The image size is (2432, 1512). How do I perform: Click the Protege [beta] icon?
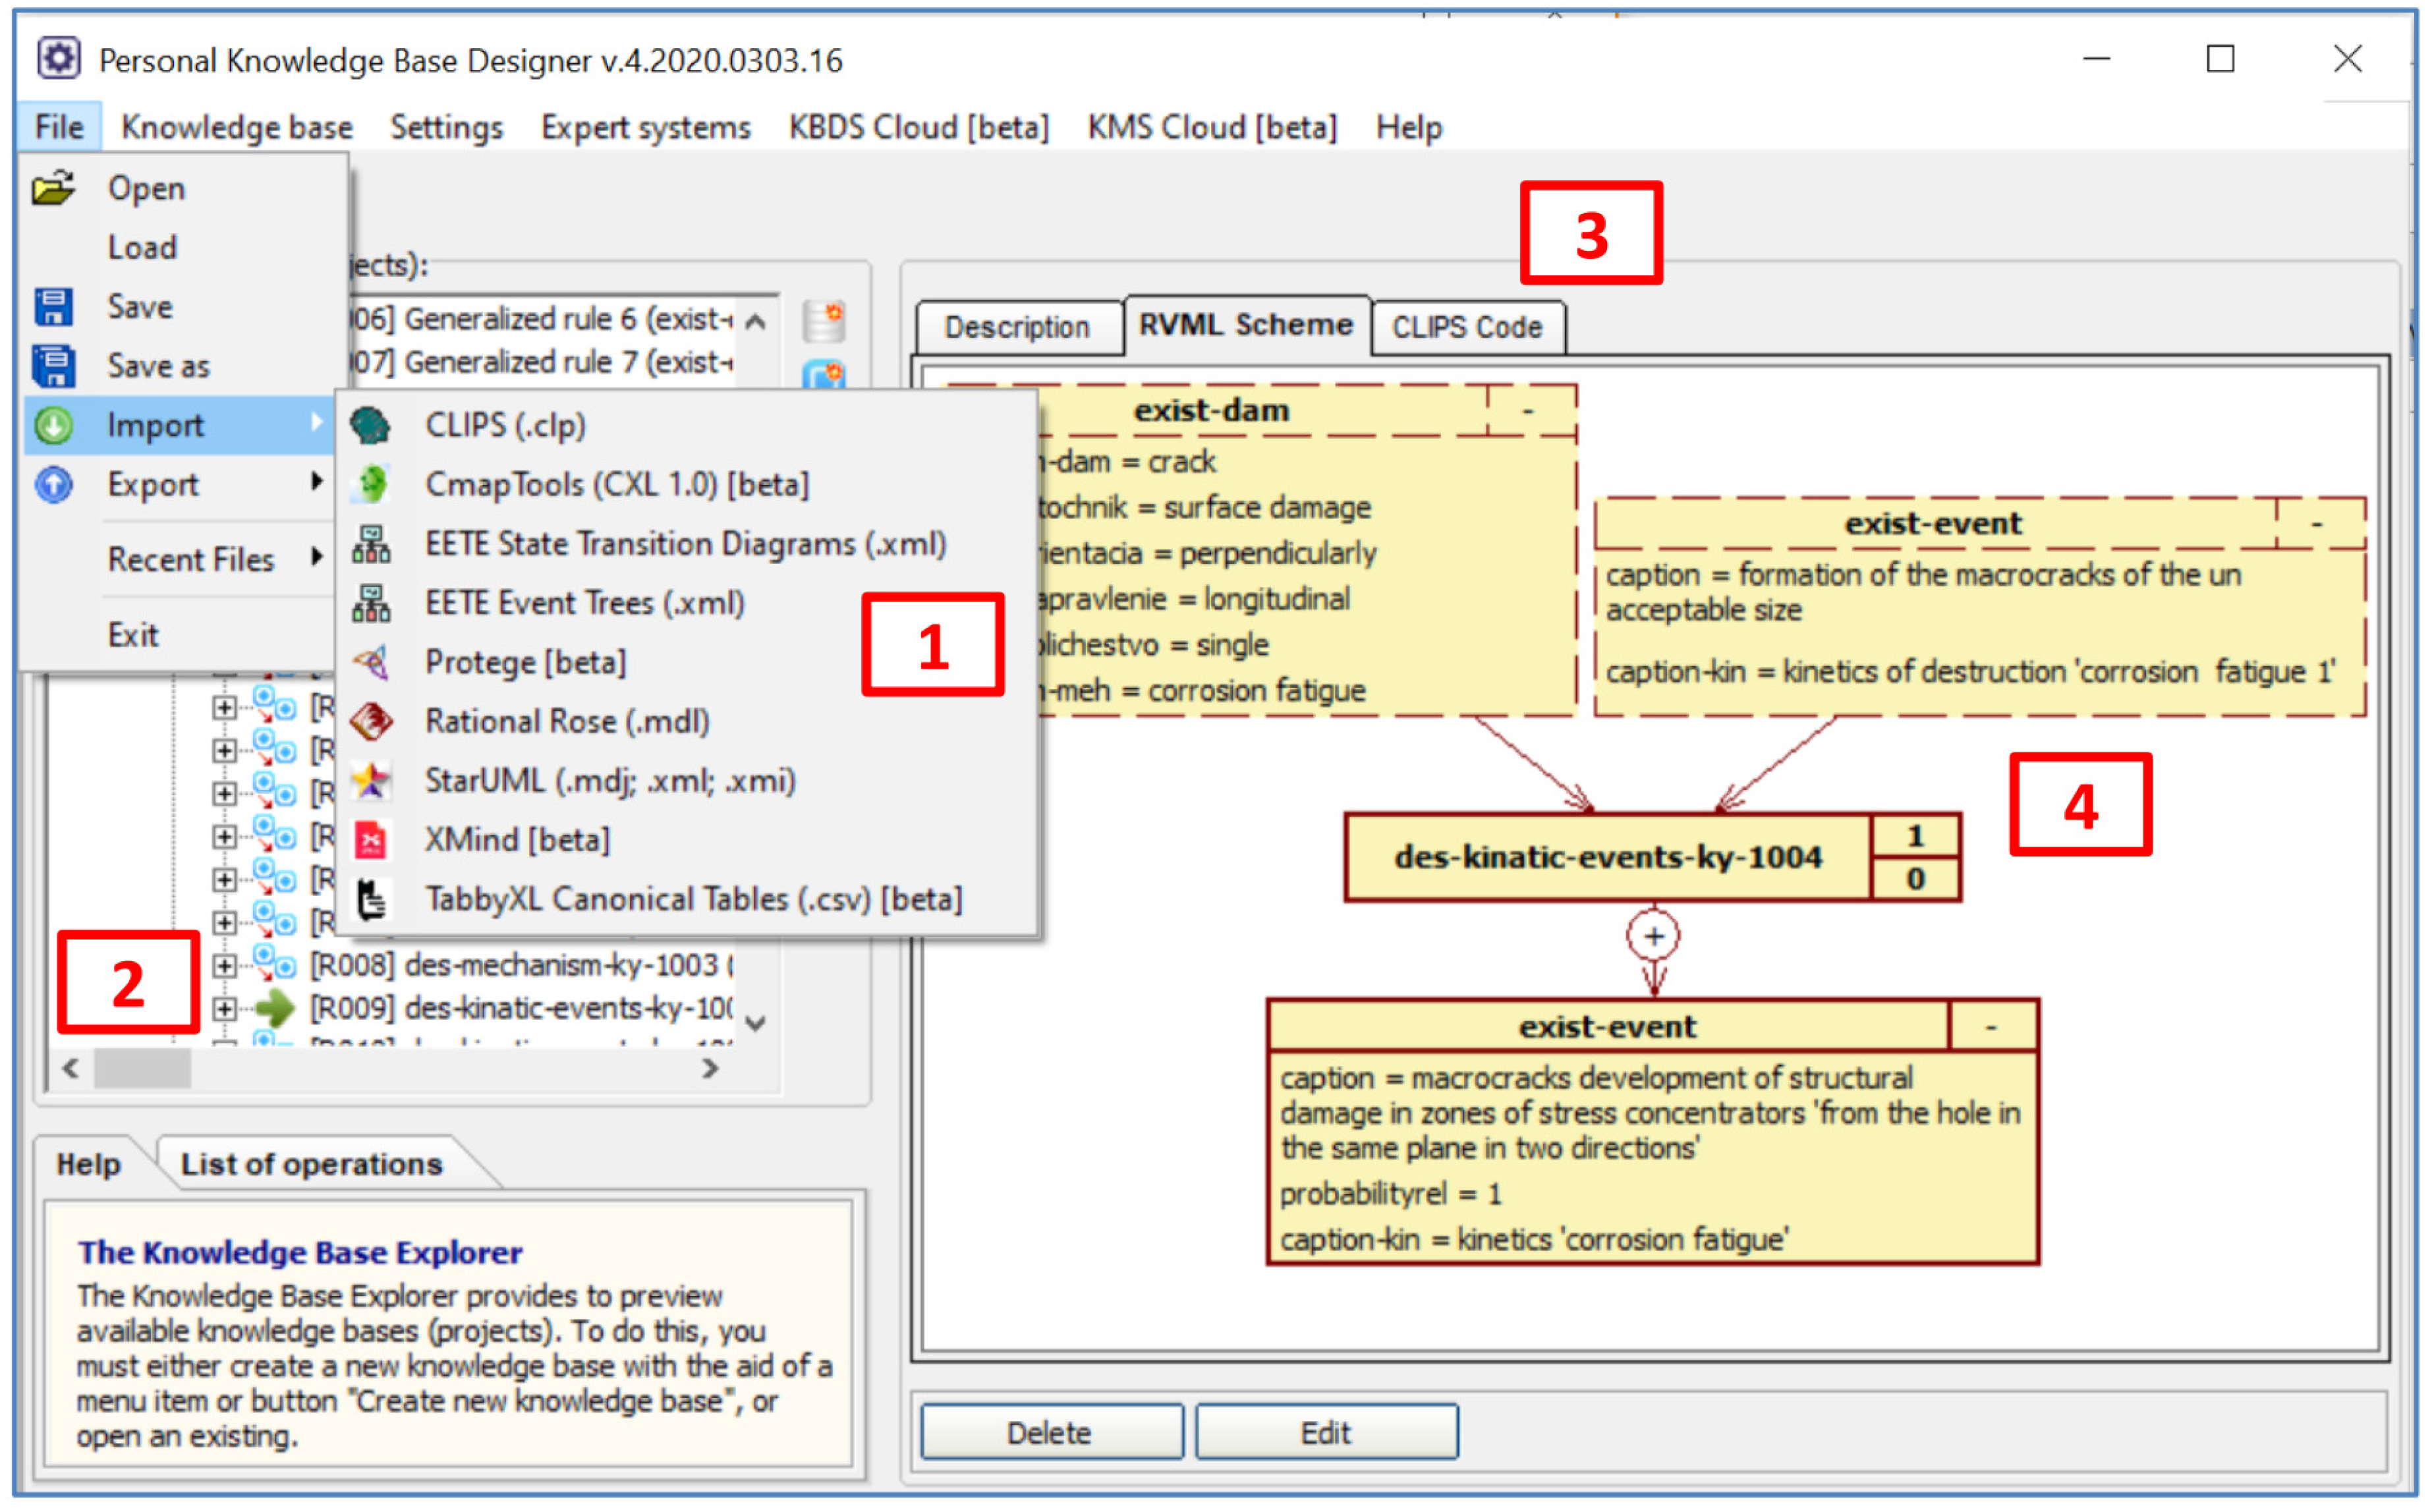[371, 663]
